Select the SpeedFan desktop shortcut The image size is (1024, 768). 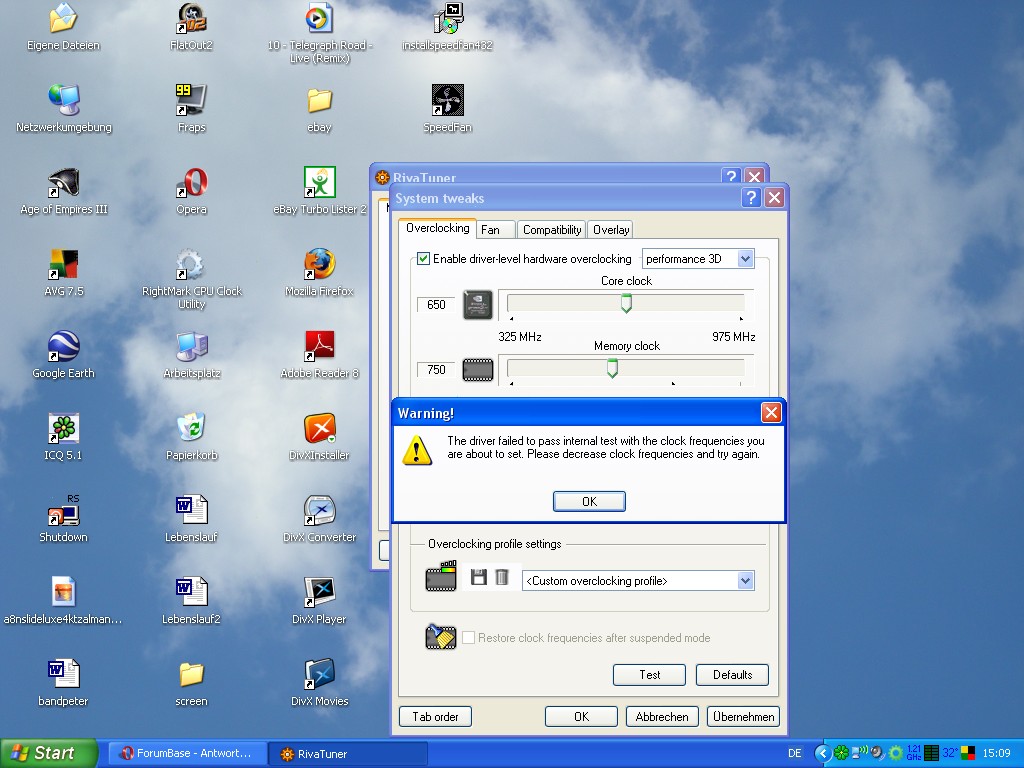[447, 108]
